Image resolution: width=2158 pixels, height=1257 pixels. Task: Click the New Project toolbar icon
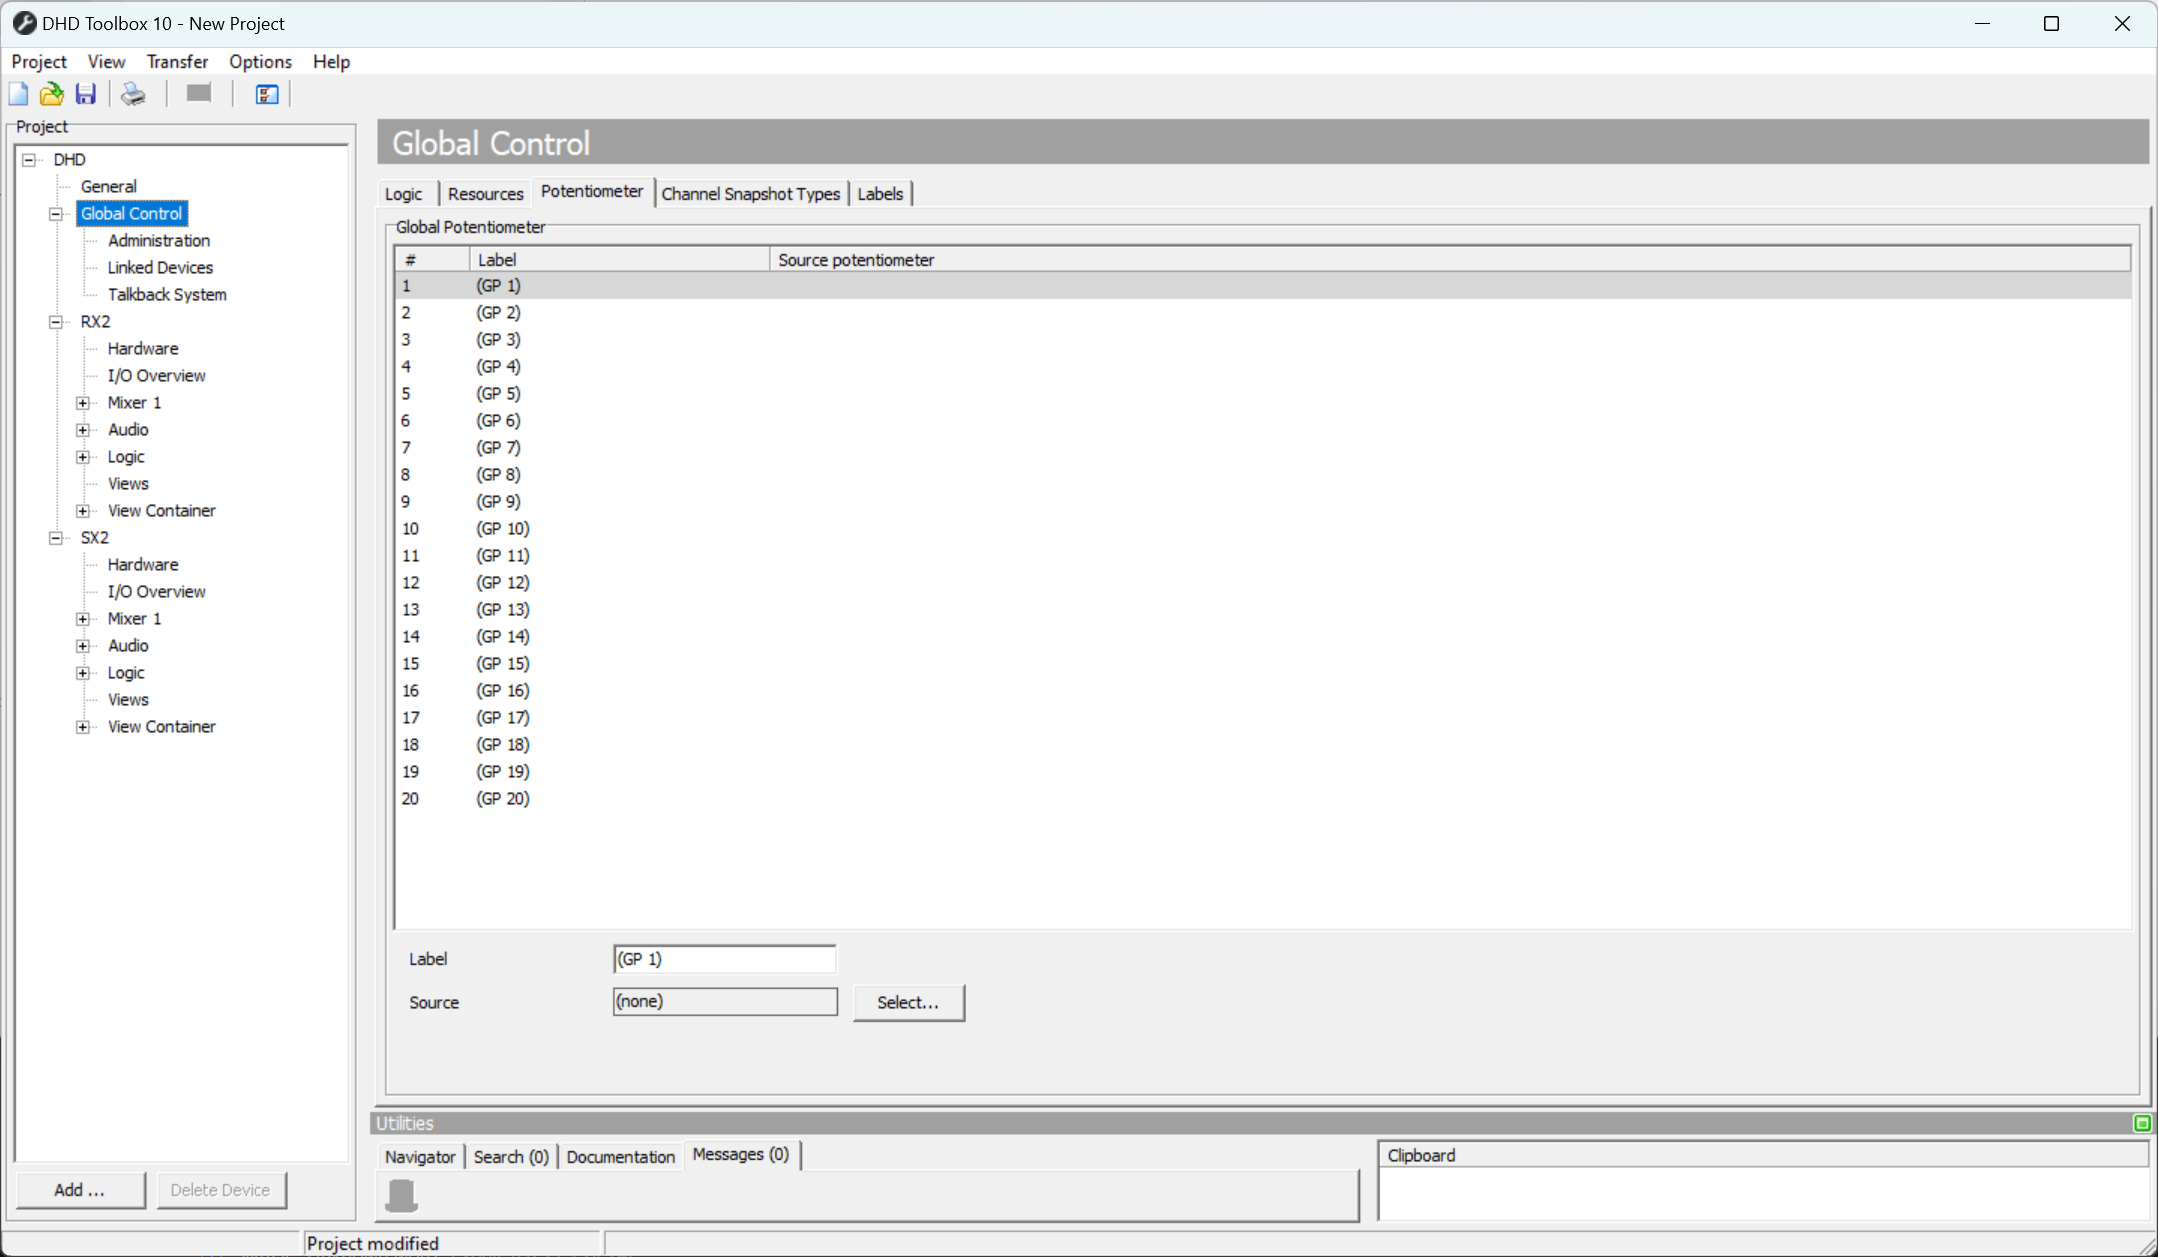pos(18,94)
